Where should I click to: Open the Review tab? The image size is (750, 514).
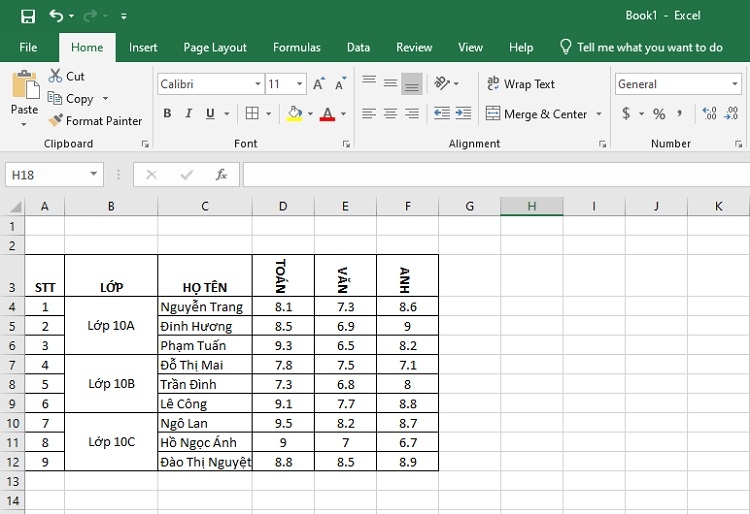coord(414,47)
